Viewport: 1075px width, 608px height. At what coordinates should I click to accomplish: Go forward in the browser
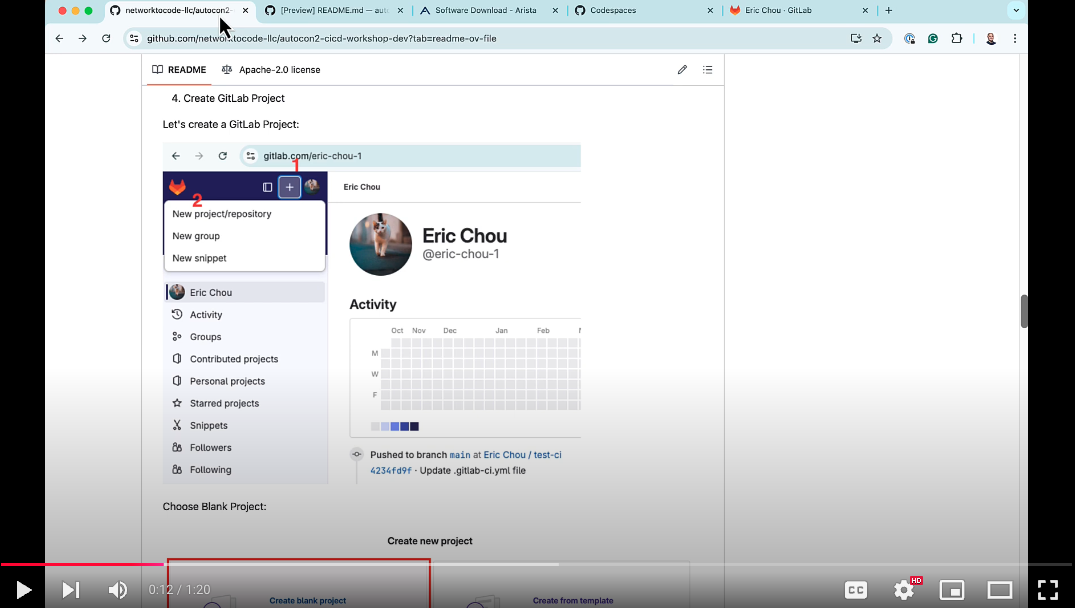click(x=82, y=38)
